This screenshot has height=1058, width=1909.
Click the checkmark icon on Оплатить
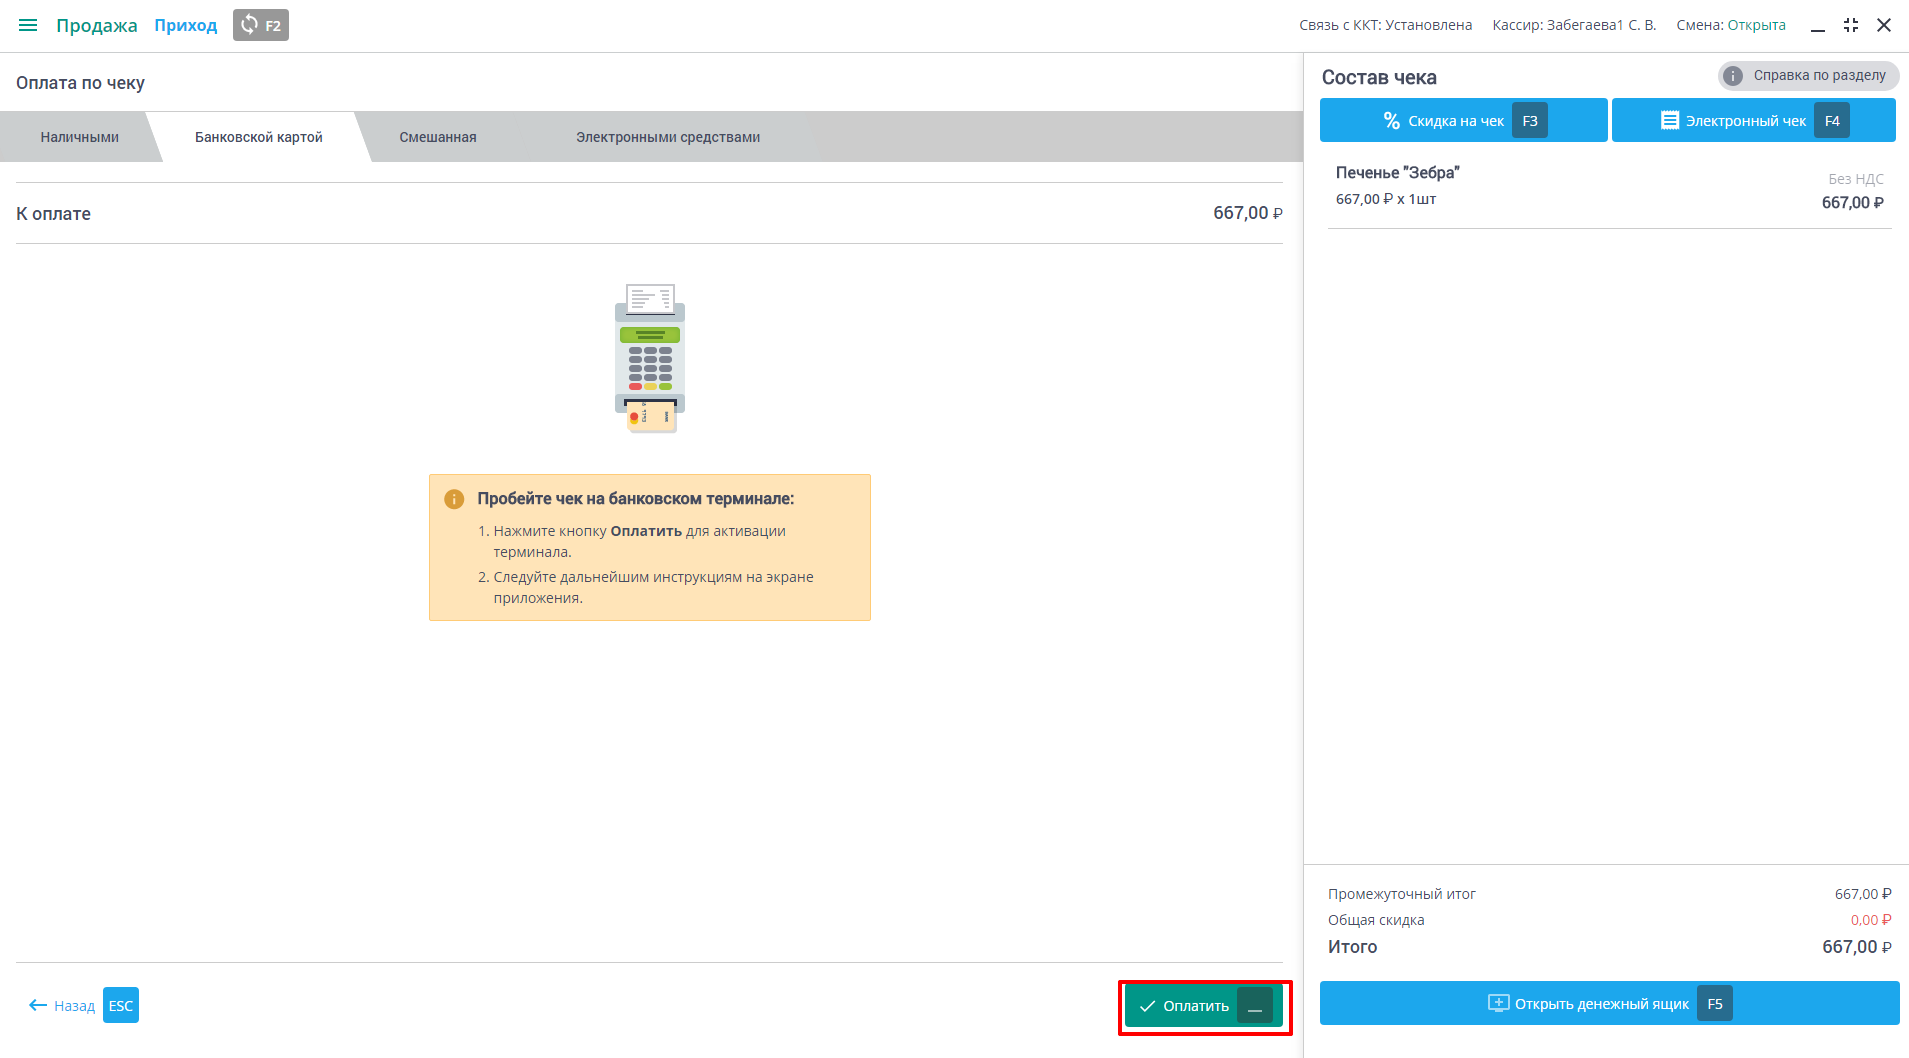point(1148,1006)
